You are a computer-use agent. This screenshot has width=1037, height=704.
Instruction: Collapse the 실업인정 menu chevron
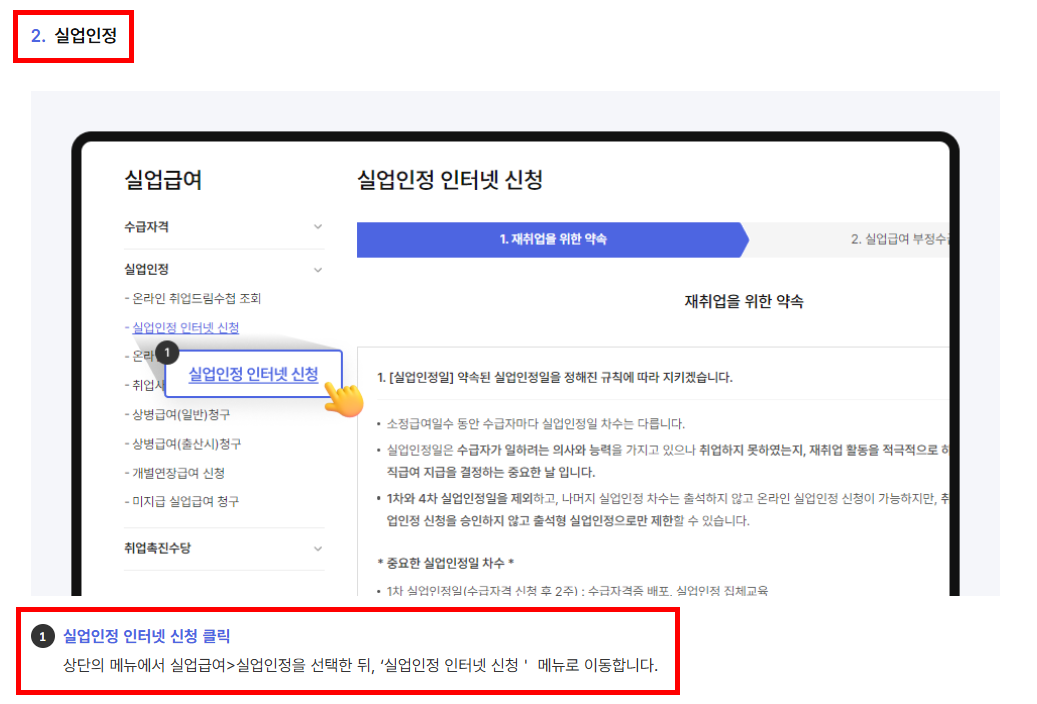click(319, 269)
